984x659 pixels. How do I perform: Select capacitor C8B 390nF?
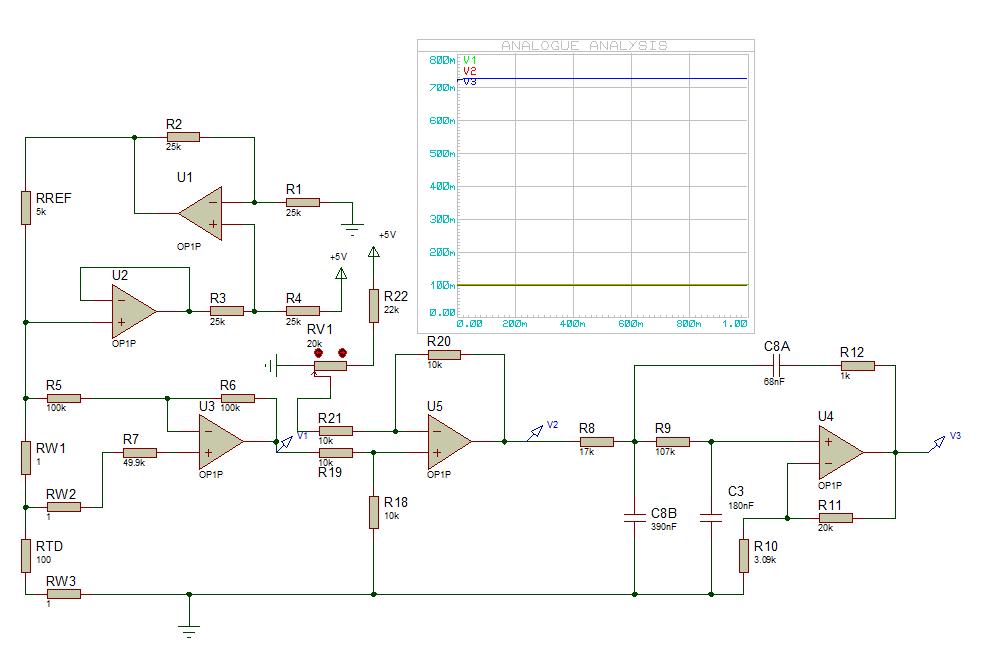634,518
